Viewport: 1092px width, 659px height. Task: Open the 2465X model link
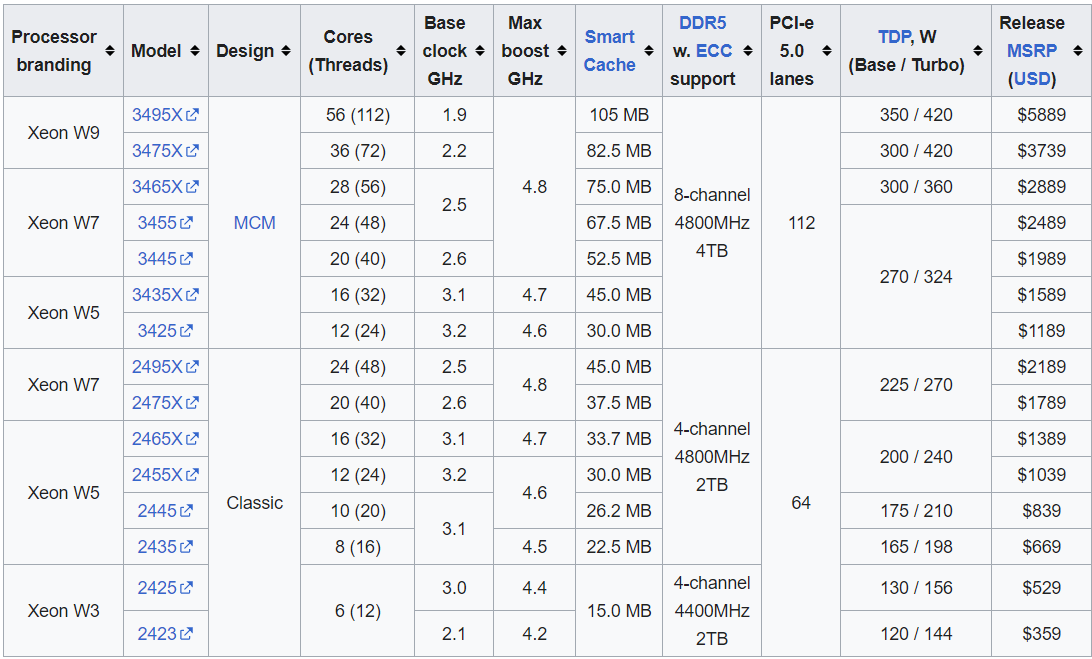(x=166, y=439)
